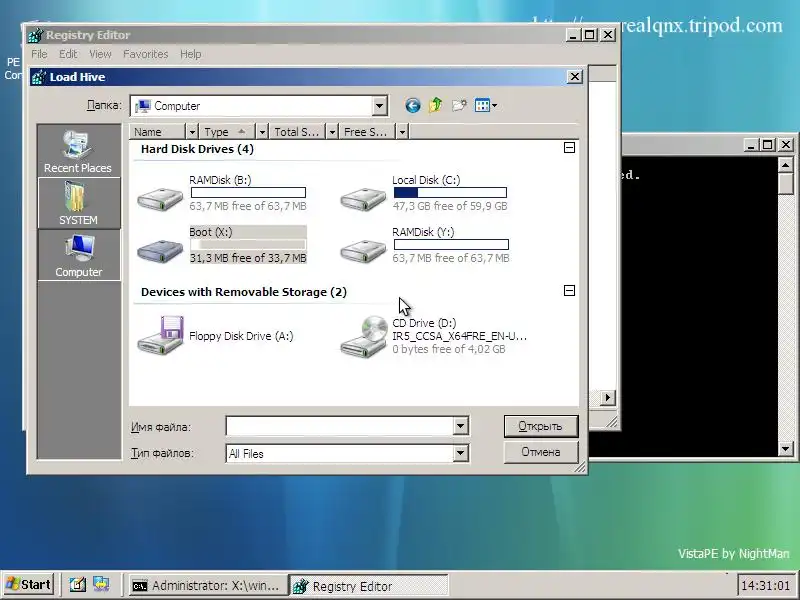Viewport: 800px width, 600px height.
Task: Open the Имя файла filename dropdown
Action: (x=460, y=426)
